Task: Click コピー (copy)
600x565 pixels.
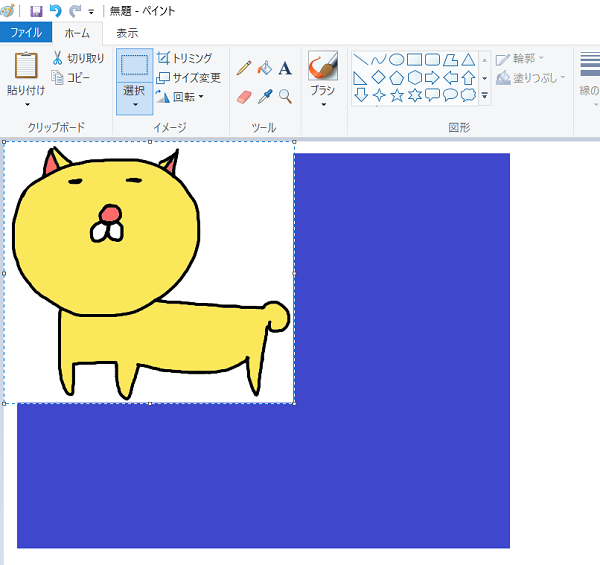Action: tap(71, 78)
